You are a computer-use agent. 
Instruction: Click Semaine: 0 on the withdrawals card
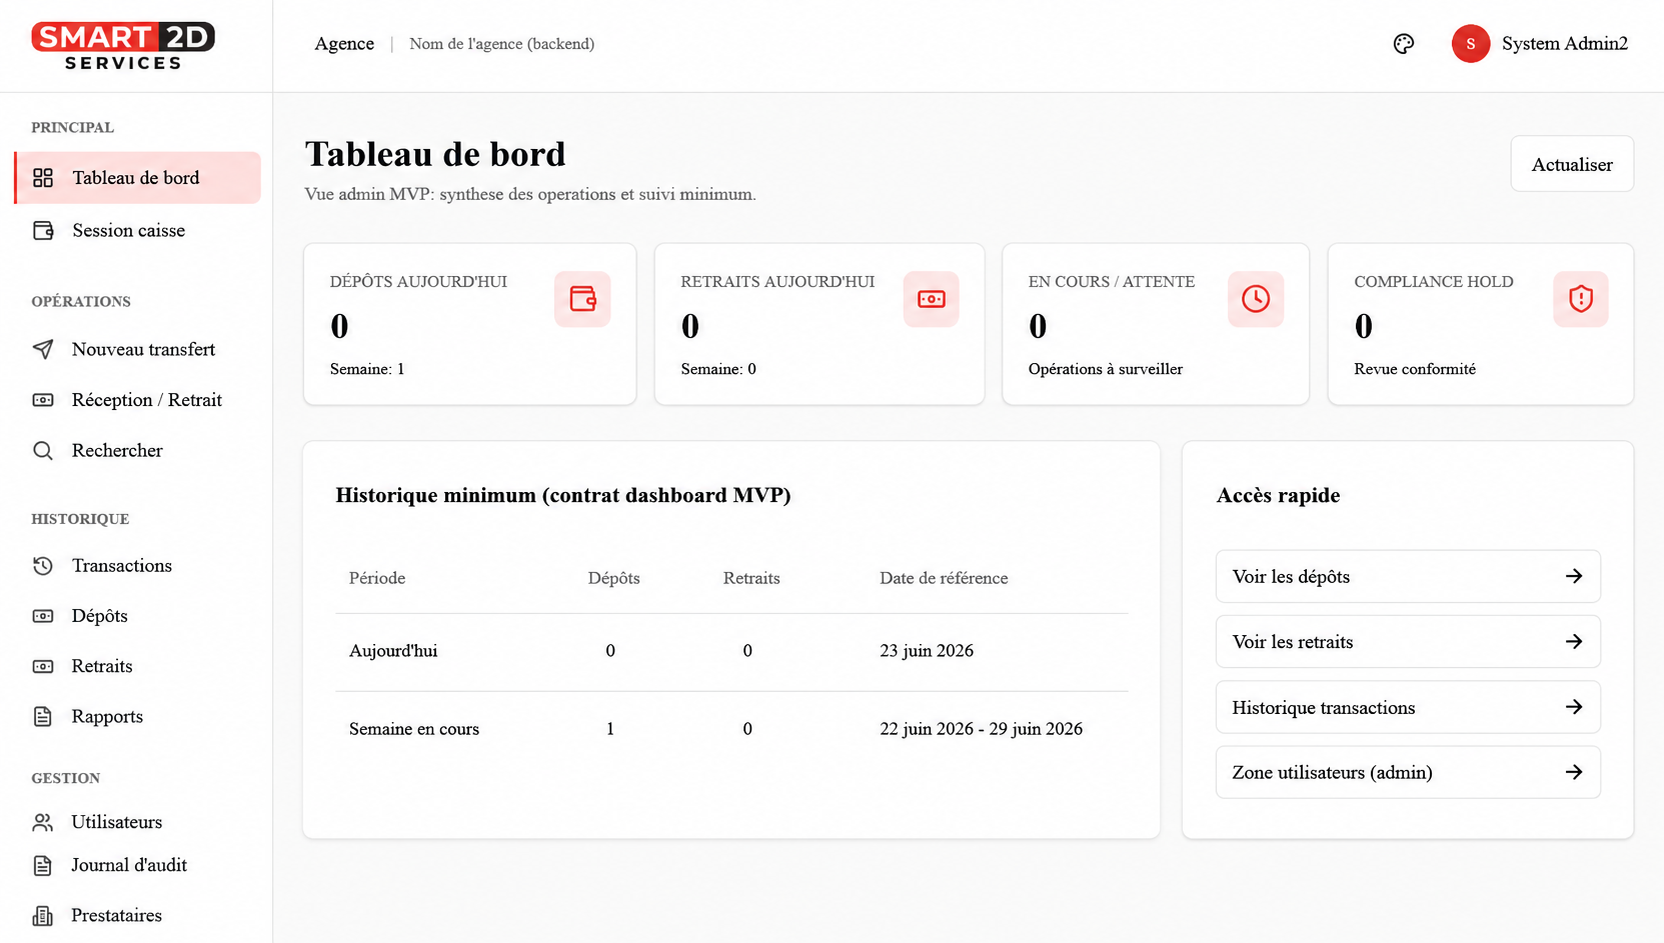[718, 369]
